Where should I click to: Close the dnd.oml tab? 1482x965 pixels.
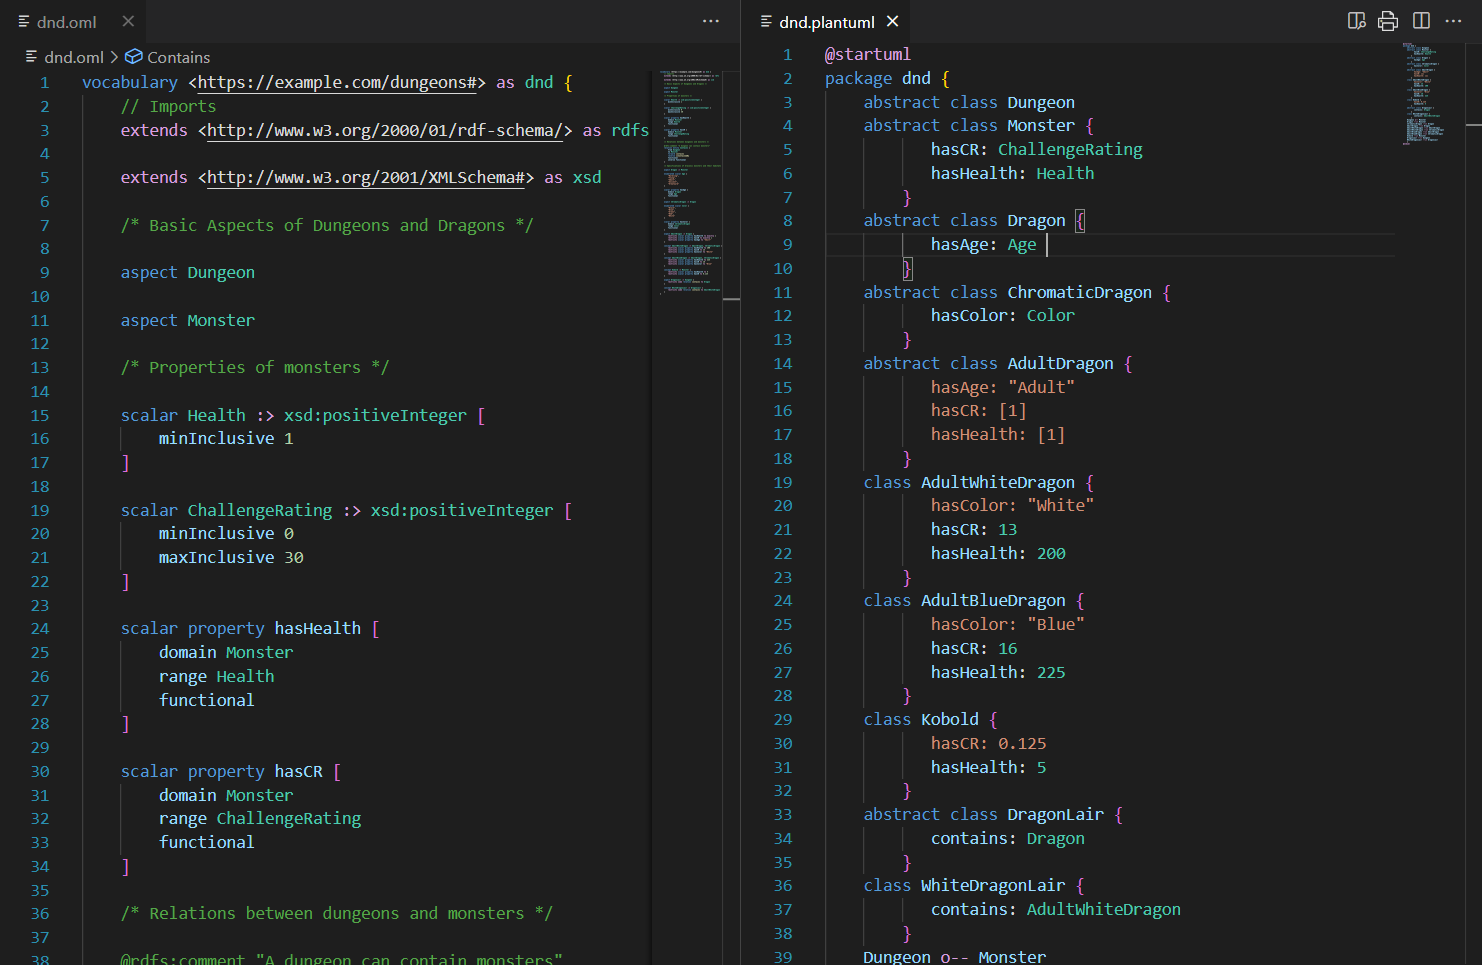coord(128,21)
